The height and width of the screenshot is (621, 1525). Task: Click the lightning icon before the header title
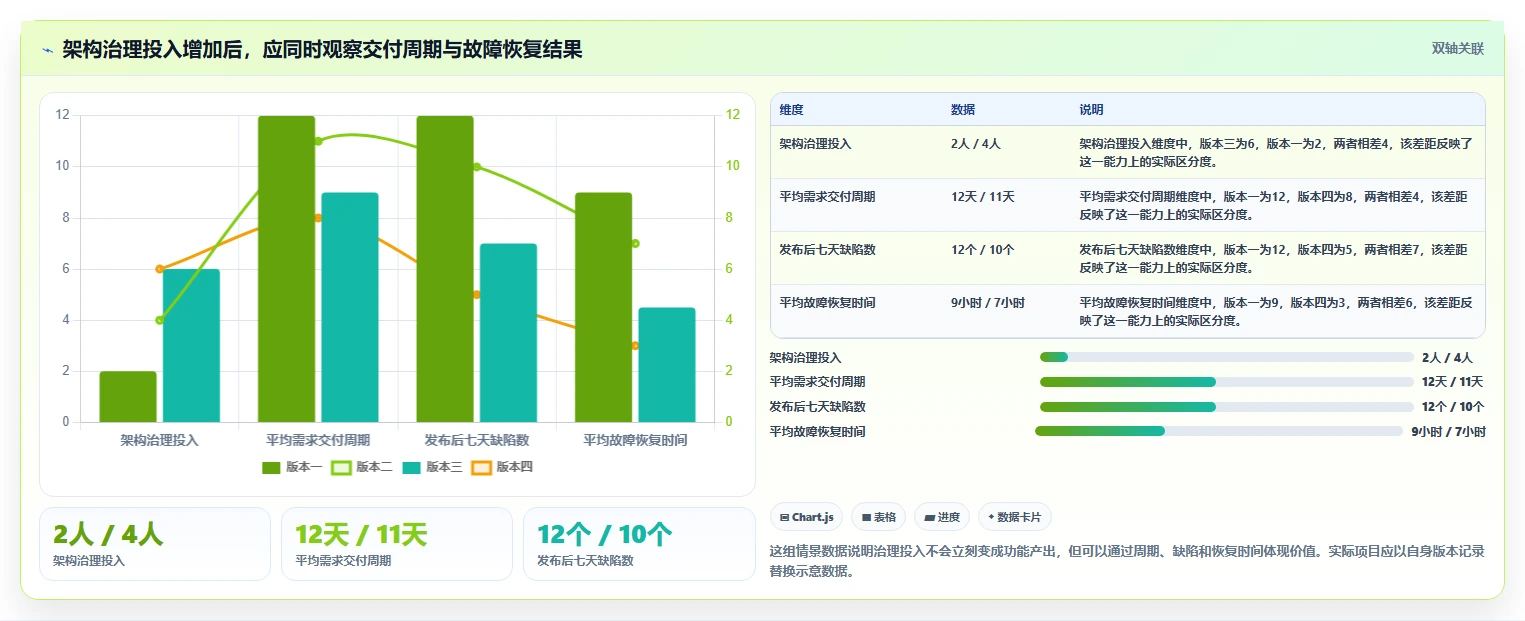click(x=47, y=50)
